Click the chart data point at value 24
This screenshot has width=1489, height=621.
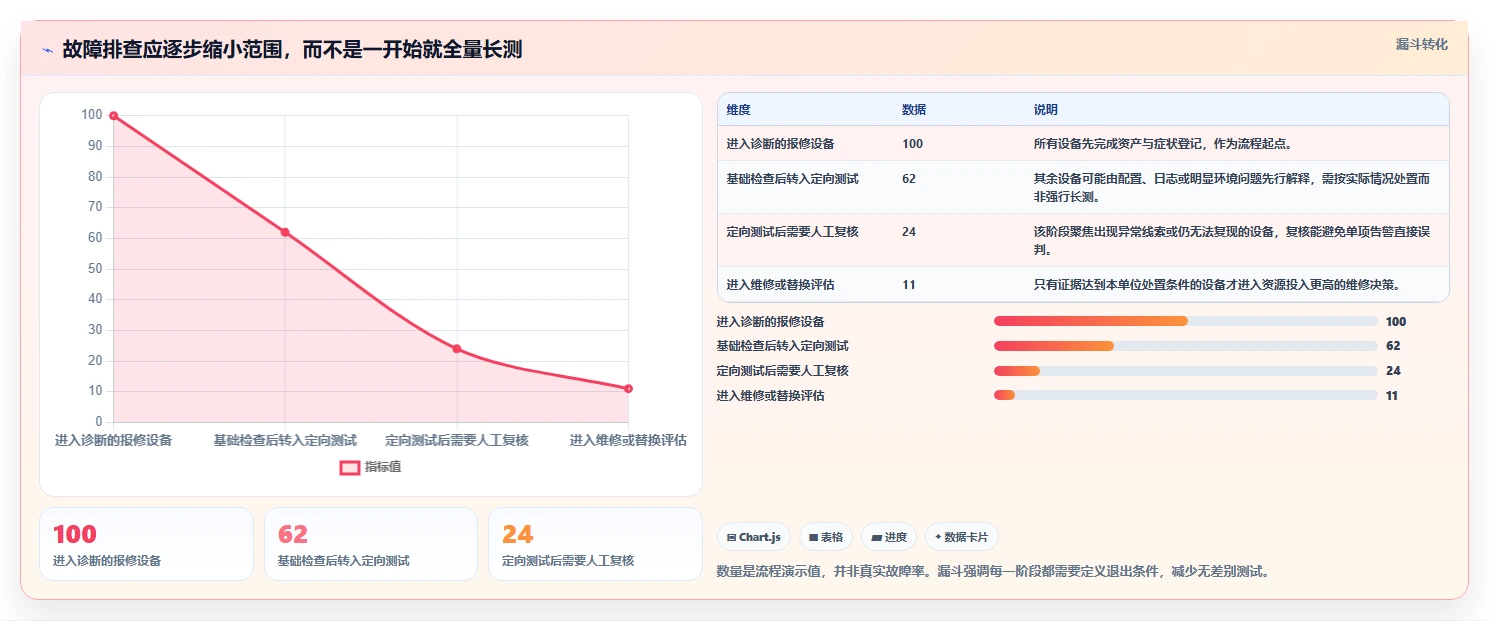457,349
